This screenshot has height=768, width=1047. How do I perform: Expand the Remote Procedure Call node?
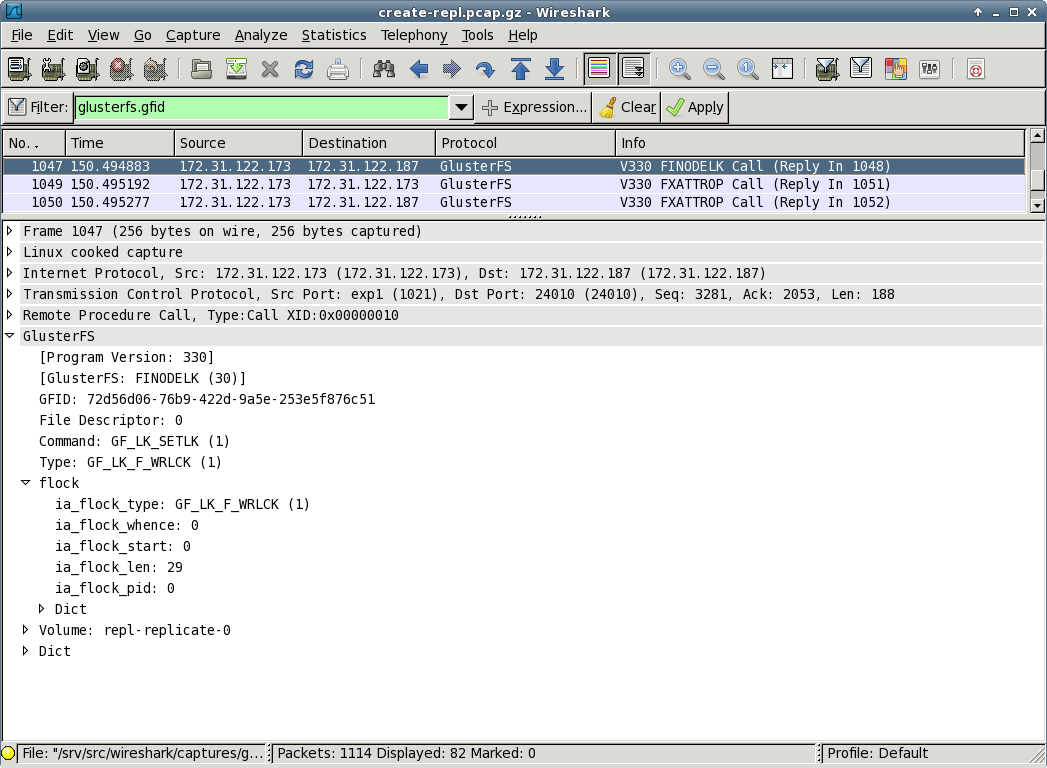[x=10, y=315]
